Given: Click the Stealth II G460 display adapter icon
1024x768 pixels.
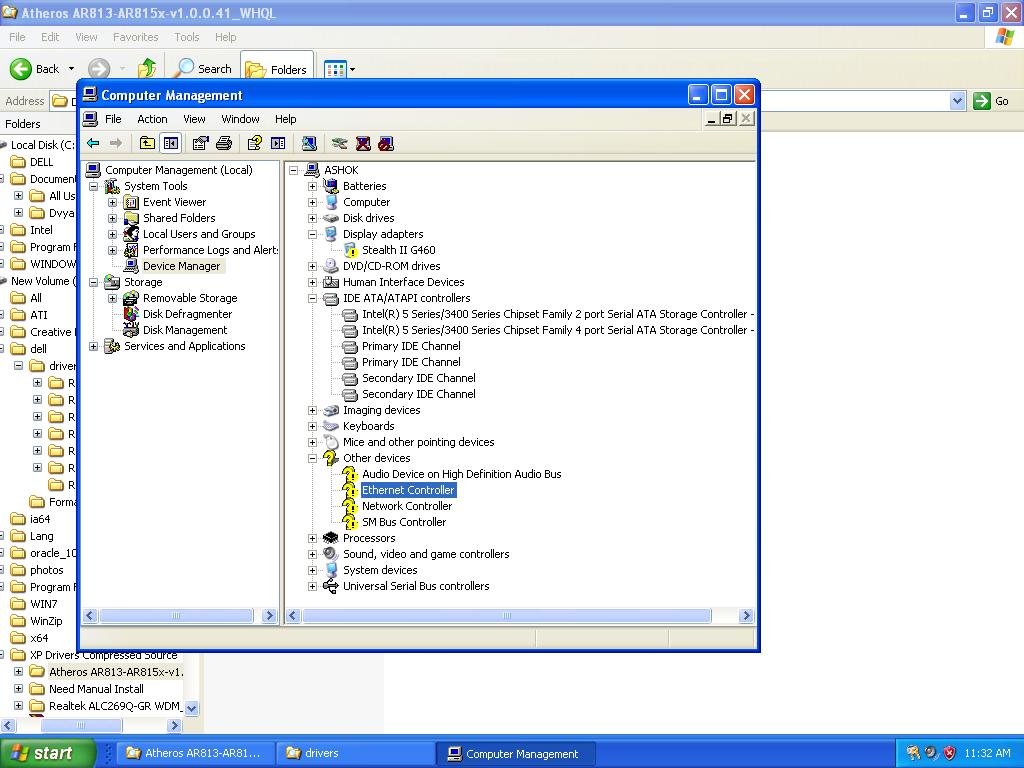Looking at the screenshot, I should [351, 250].
